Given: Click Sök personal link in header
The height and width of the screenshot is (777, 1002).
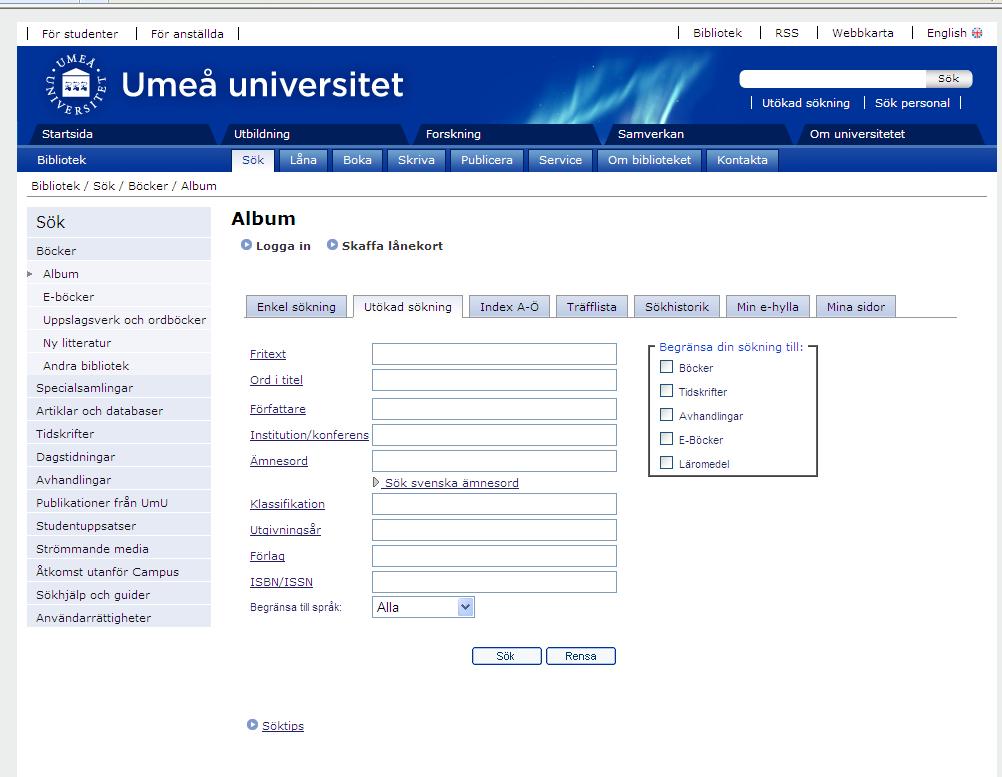Looking at the screenshot, I should coord(912,103).
